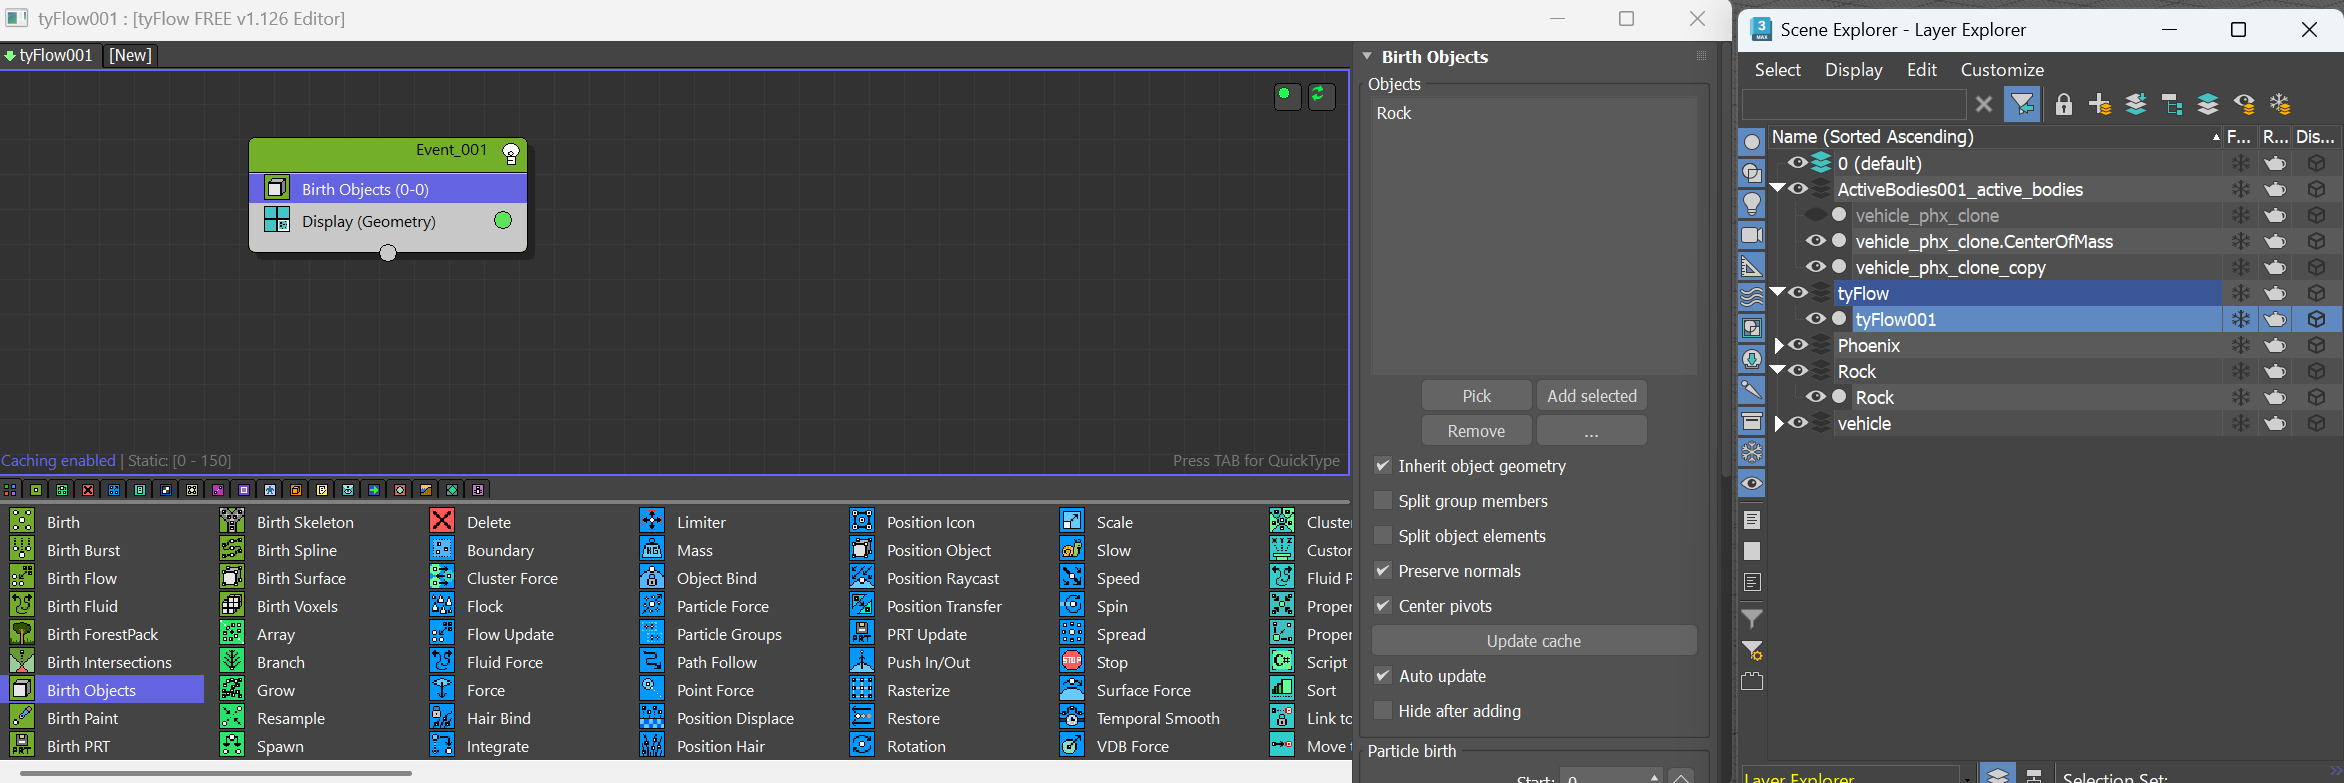The image size is (2344, 783).
Task: Select the Birth Intersections operator
Action: 109,662
